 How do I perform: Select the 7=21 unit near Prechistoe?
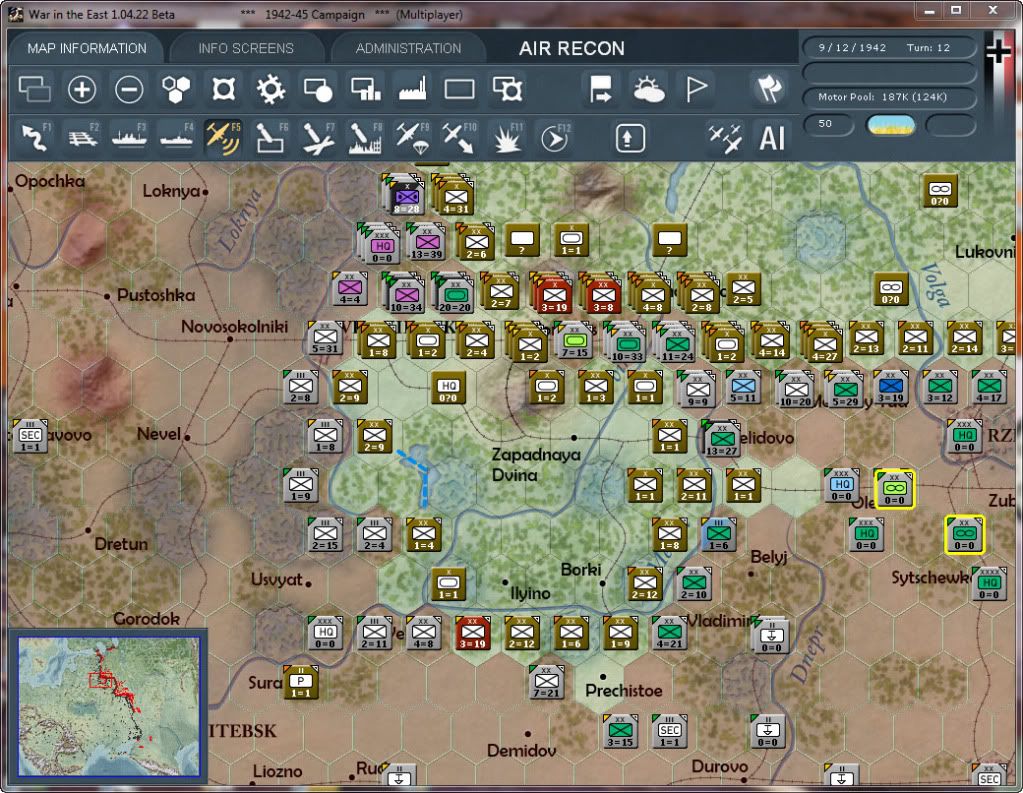[x=546, y=683]
